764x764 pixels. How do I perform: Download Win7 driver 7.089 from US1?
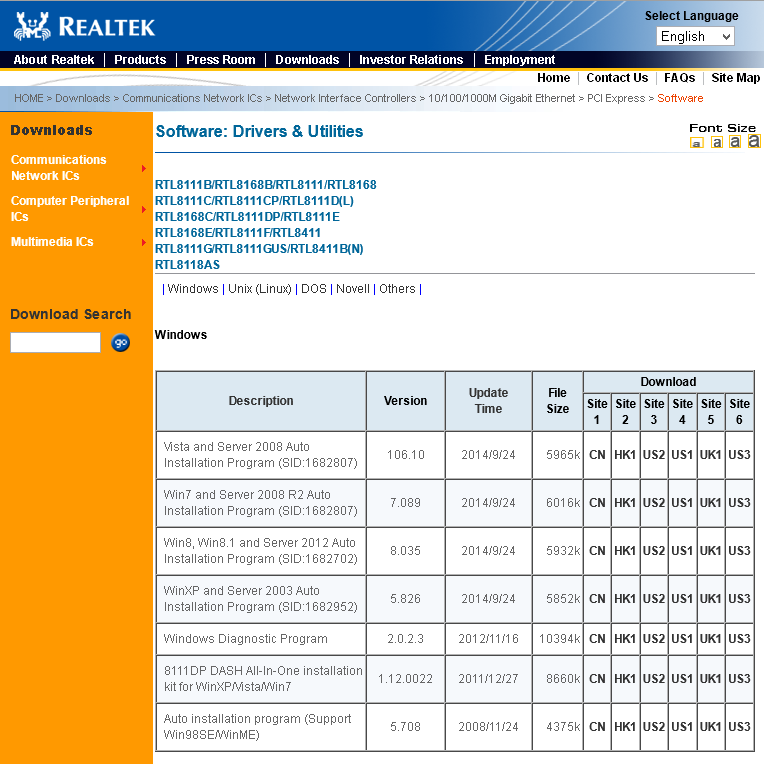click(x=682, y=503)
